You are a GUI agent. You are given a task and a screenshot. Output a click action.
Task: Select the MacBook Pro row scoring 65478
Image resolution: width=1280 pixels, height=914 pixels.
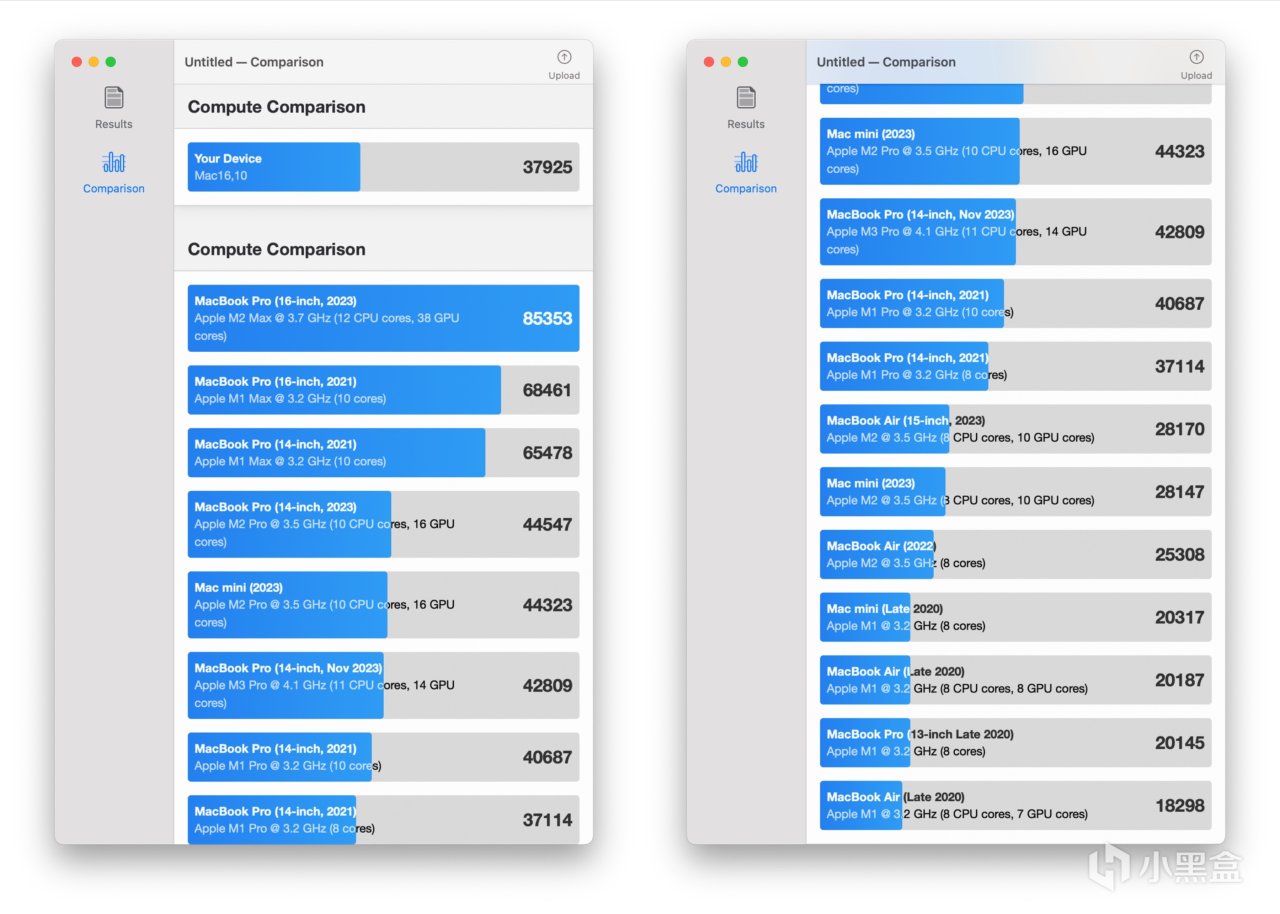pyautogui.click(x=383, y=453)
